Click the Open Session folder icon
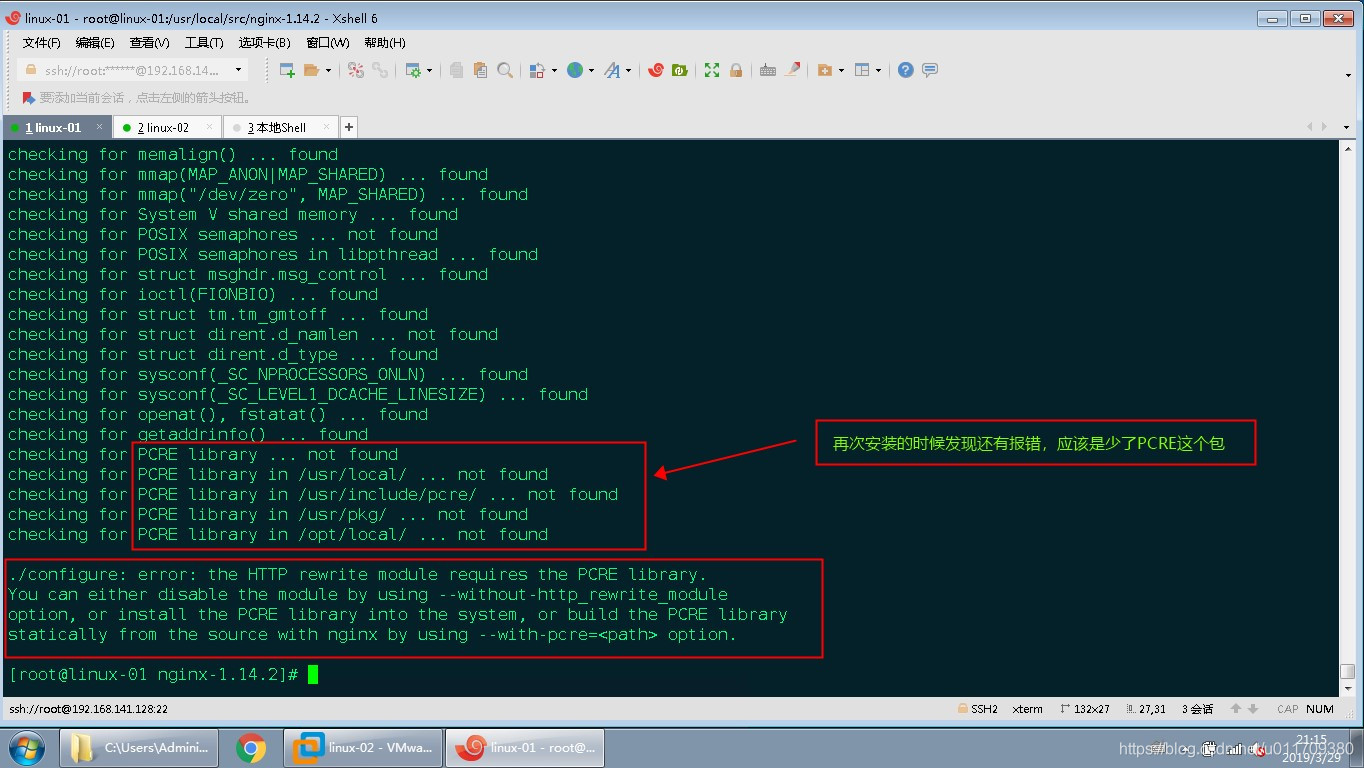The height and width of the screenshot is (768, 1364). coord(311,70)
